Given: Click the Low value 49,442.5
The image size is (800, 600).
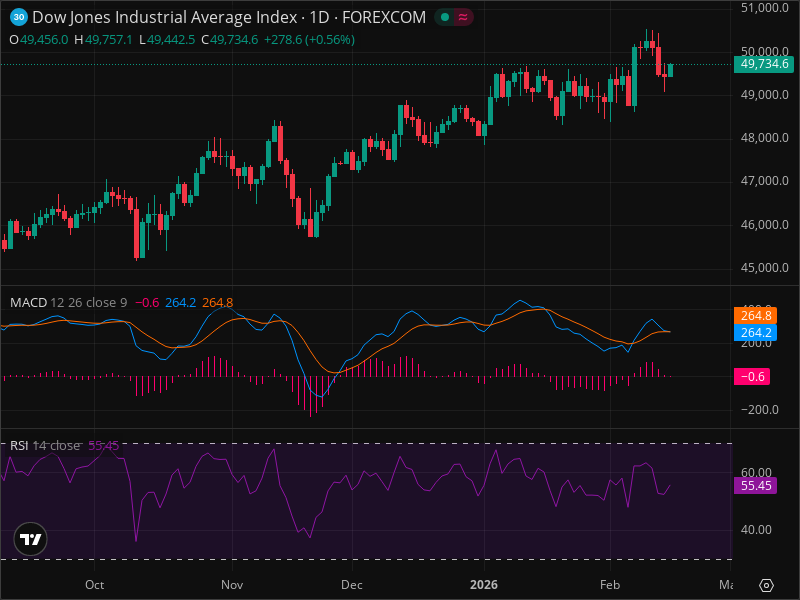Looking at the screenshot, I should [171, 40].
